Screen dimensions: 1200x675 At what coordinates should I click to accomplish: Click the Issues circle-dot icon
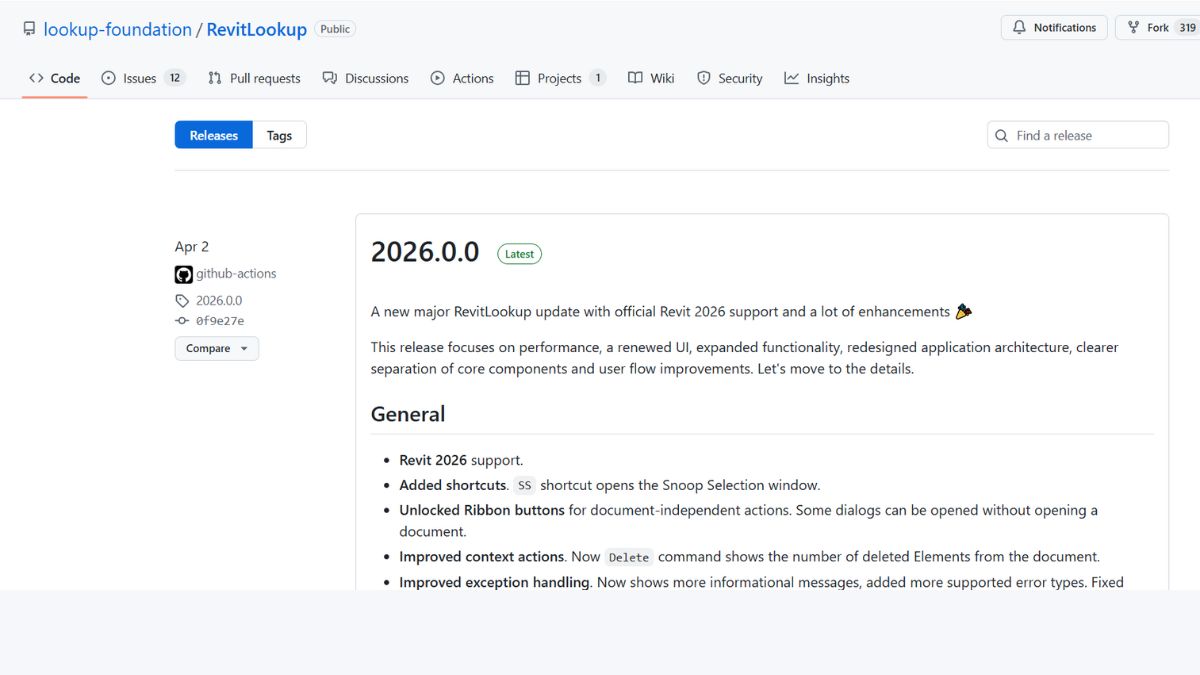tap(109, 78)
